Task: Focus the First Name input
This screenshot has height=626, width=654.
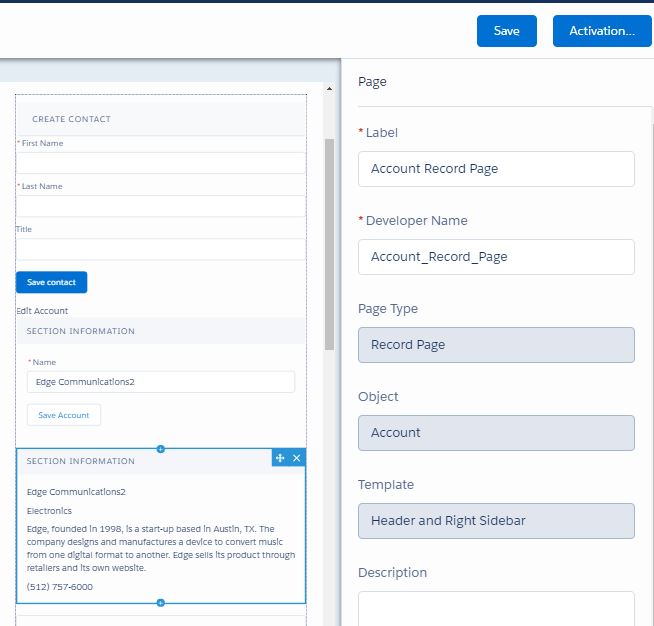Action: click(161, 163)
